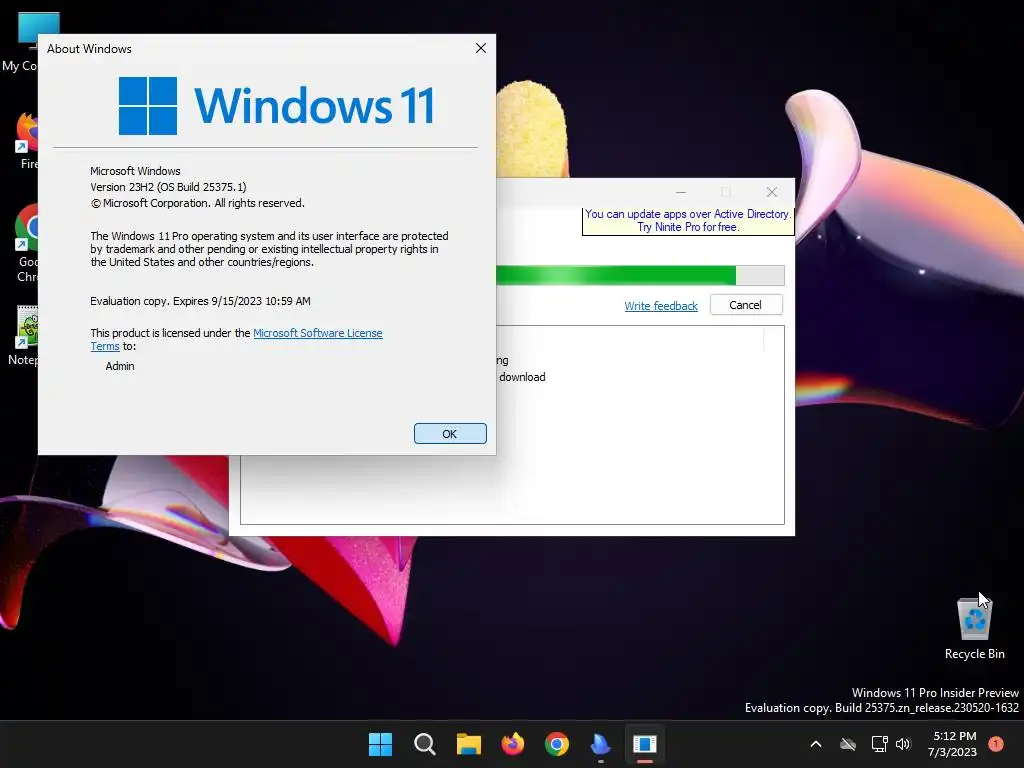Close the About Windows dialog

[x=481, y=48]
